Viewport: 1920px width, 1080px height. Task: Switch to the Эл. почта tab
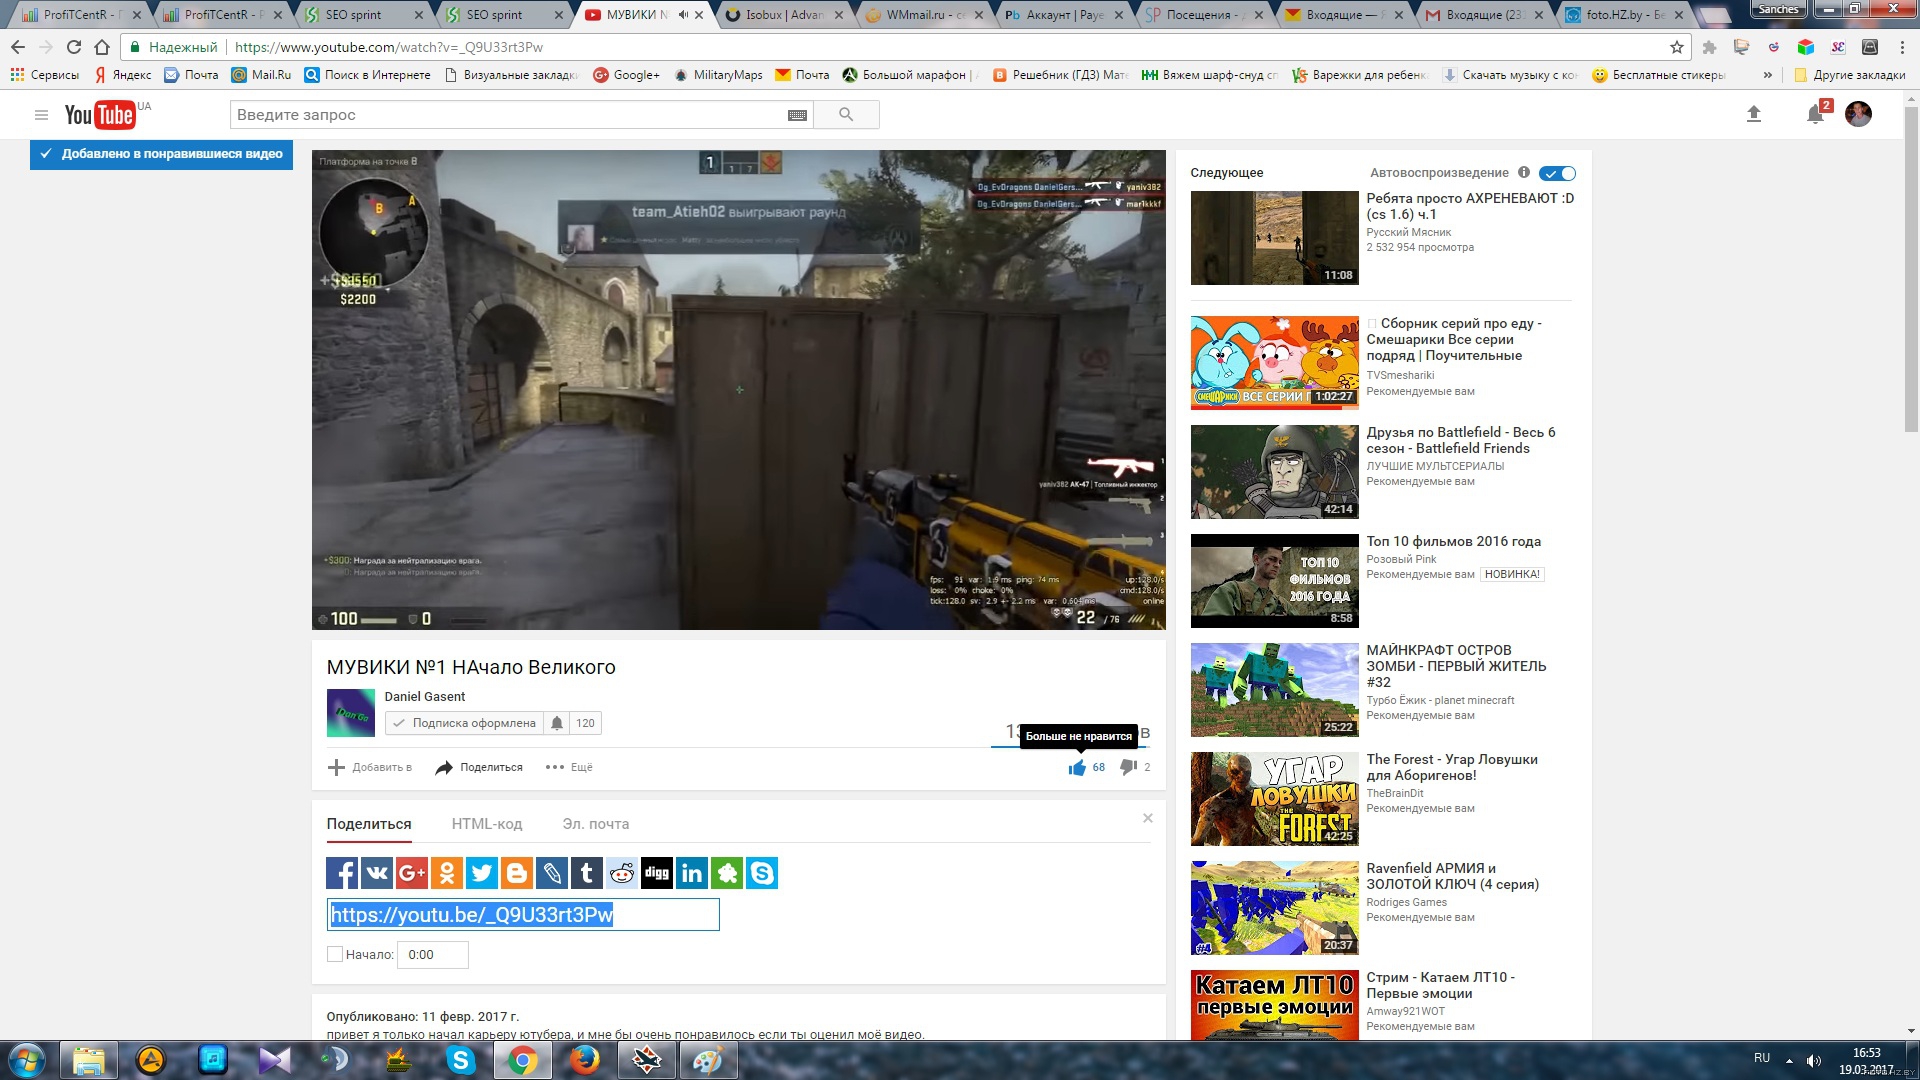[x=596, y=824]
